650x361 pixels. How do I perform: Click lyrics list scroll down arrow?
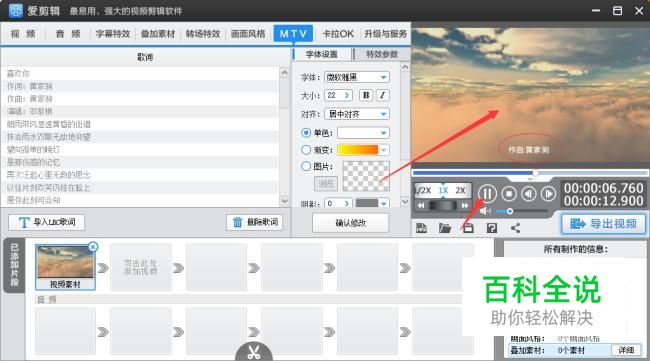[x=284, y=201]
